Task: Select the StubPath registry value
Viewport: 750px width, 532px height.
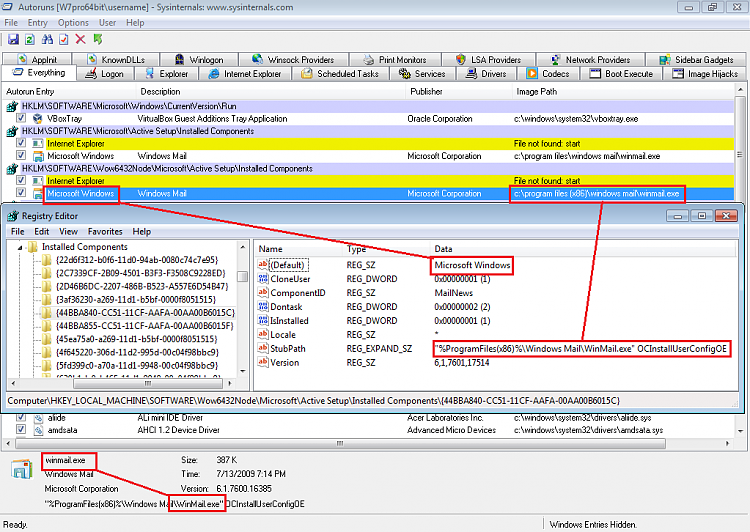Action: (x=287, y=348)
